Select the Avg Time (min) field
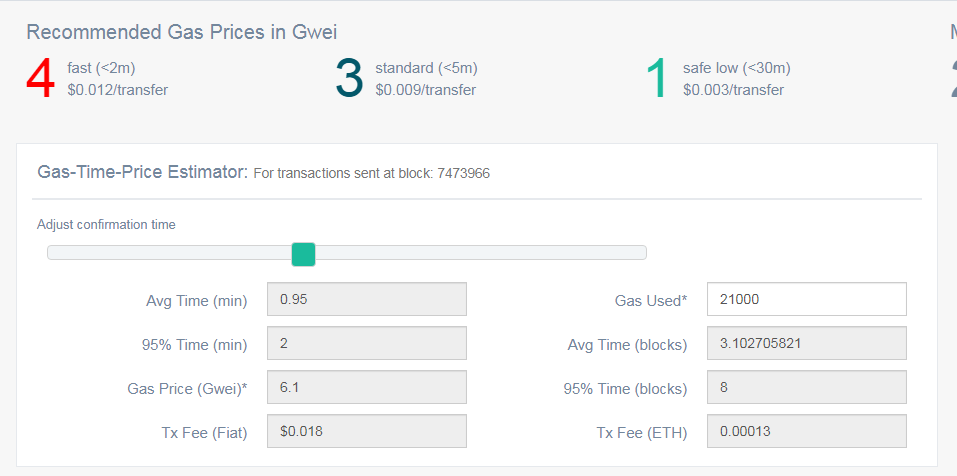Image resolution: width=957 pixels, height=476 pixels. pyautogui.click(x=366, y=299)
